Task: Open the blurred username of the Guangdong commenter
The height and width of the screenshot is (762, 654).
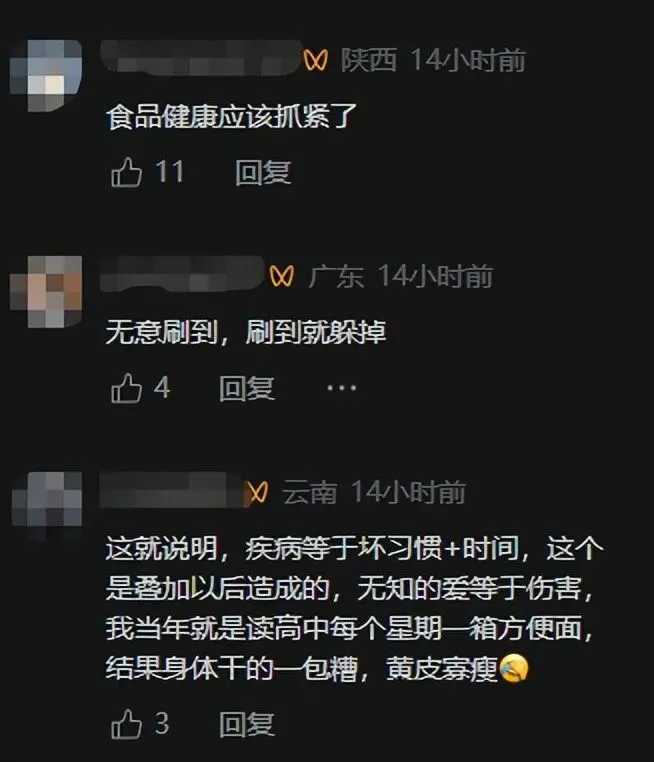Action: pos(183,274)
